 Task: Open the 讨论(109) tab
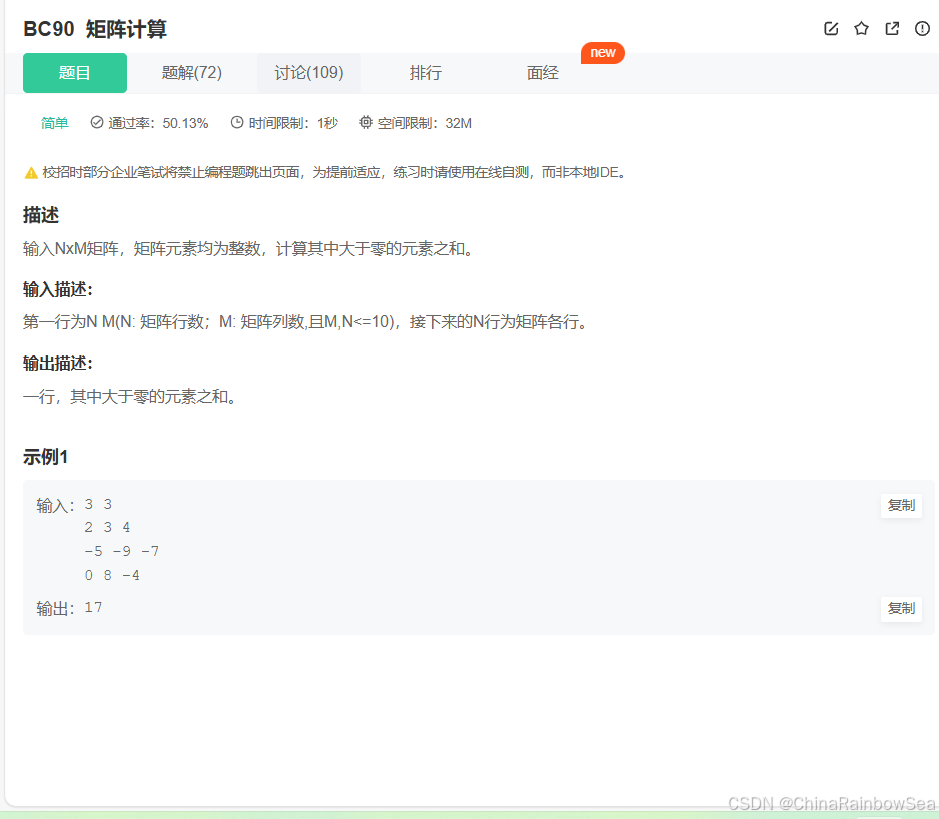coord(308,72)
